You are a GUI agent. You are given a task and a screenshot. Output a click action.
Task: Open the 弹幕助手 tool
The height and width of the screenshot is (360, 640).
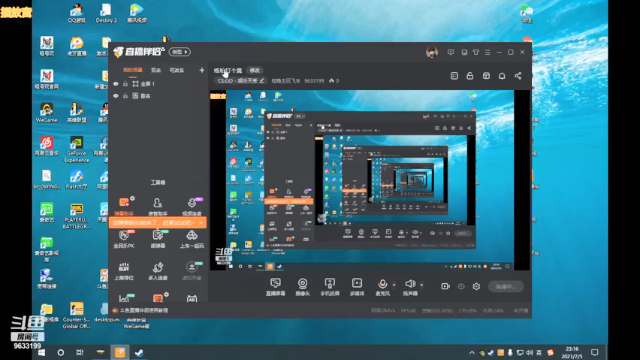pyautogui.click(x=124, y=206)
